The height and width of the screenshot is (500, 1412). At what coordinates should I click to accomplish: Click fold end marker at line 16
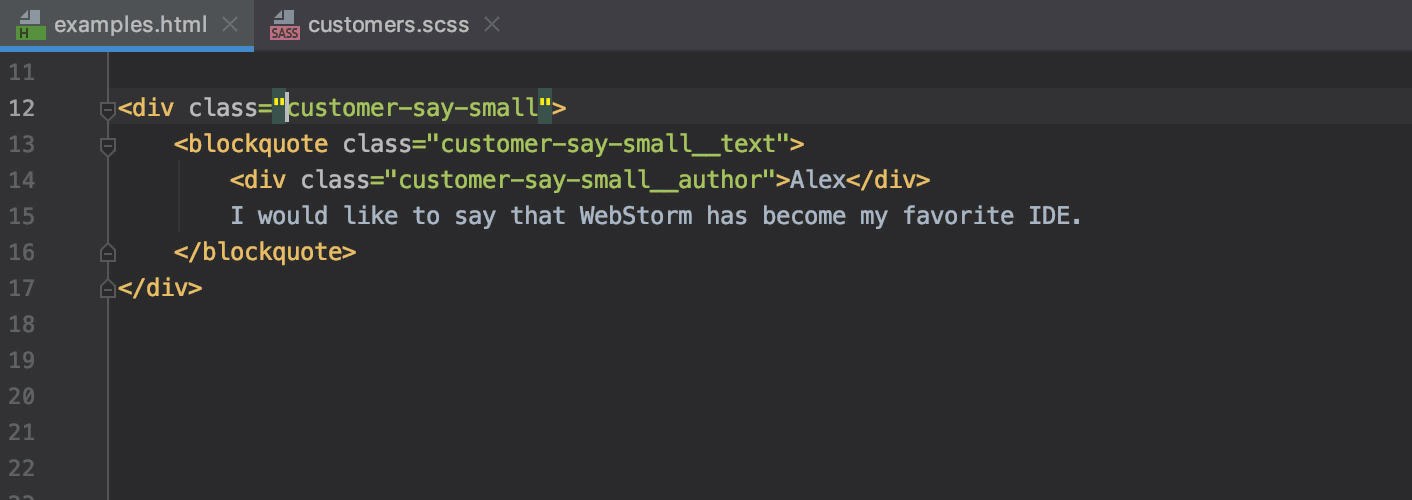click(108, 253)
